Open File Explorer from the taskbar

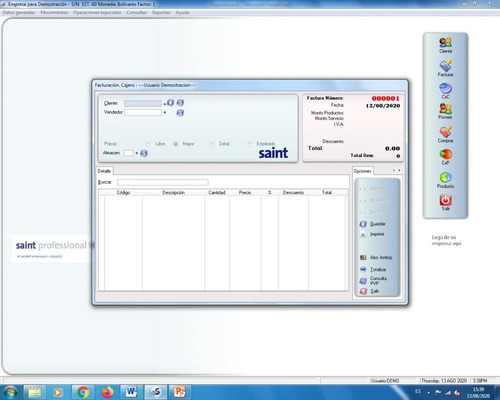click(35, 392)
